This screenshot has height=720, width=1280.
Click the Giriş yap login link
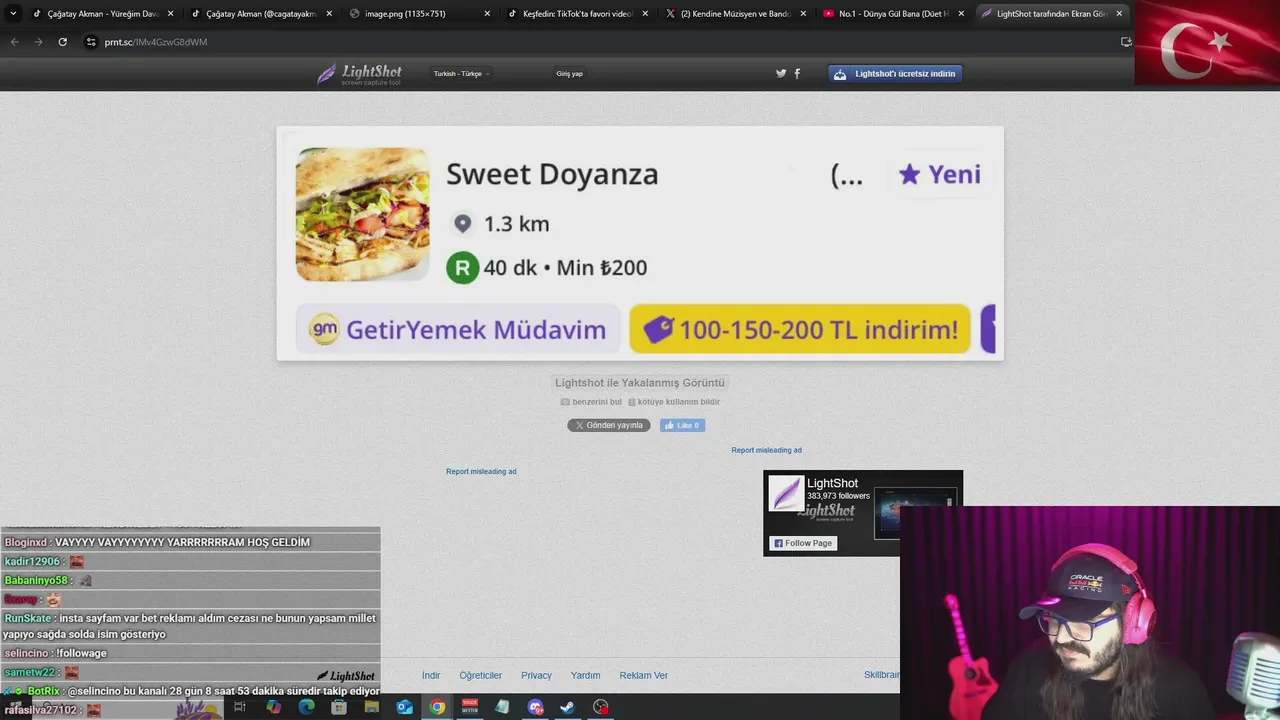click(569, 74)
